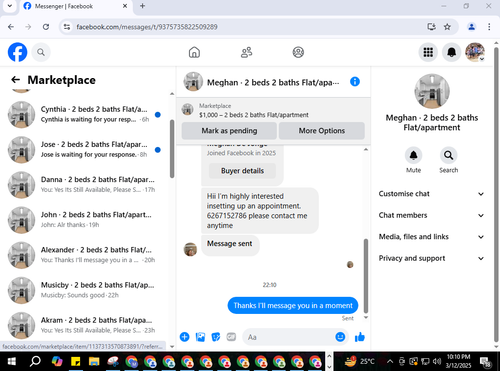Bookmark this page with the star icon
Viewport: 500px width, 371px height.
(447, 27)
